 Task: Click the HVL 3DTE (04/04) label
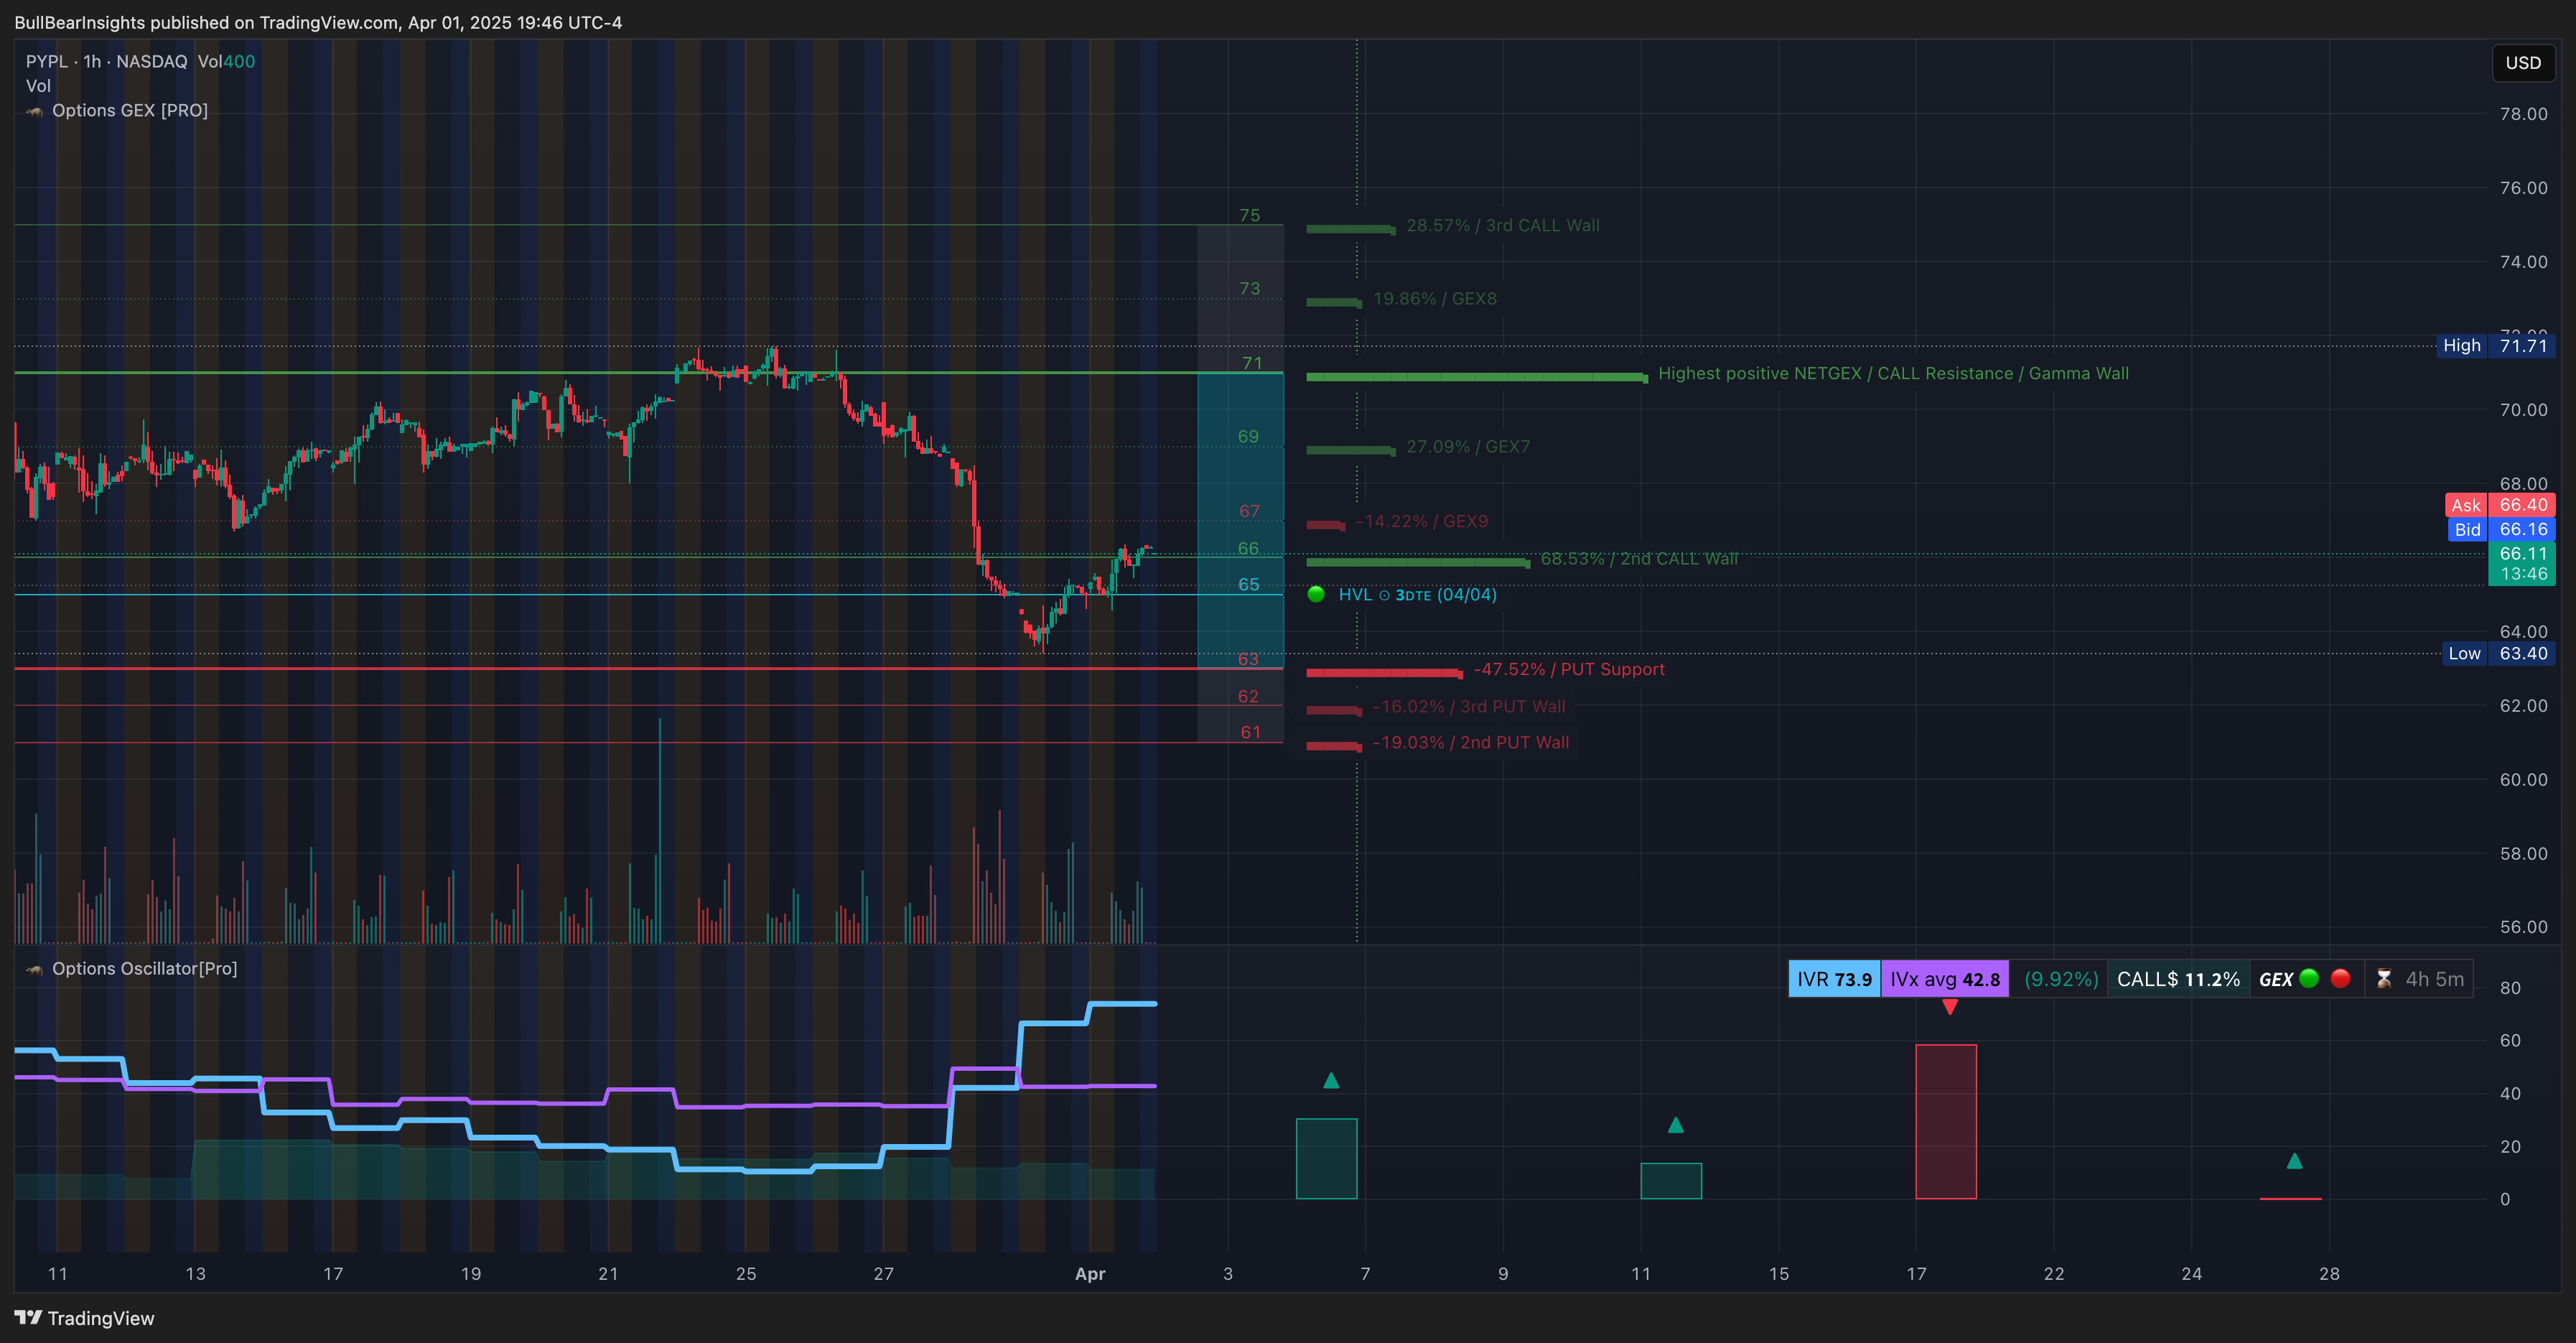(x=1417, y=594)
